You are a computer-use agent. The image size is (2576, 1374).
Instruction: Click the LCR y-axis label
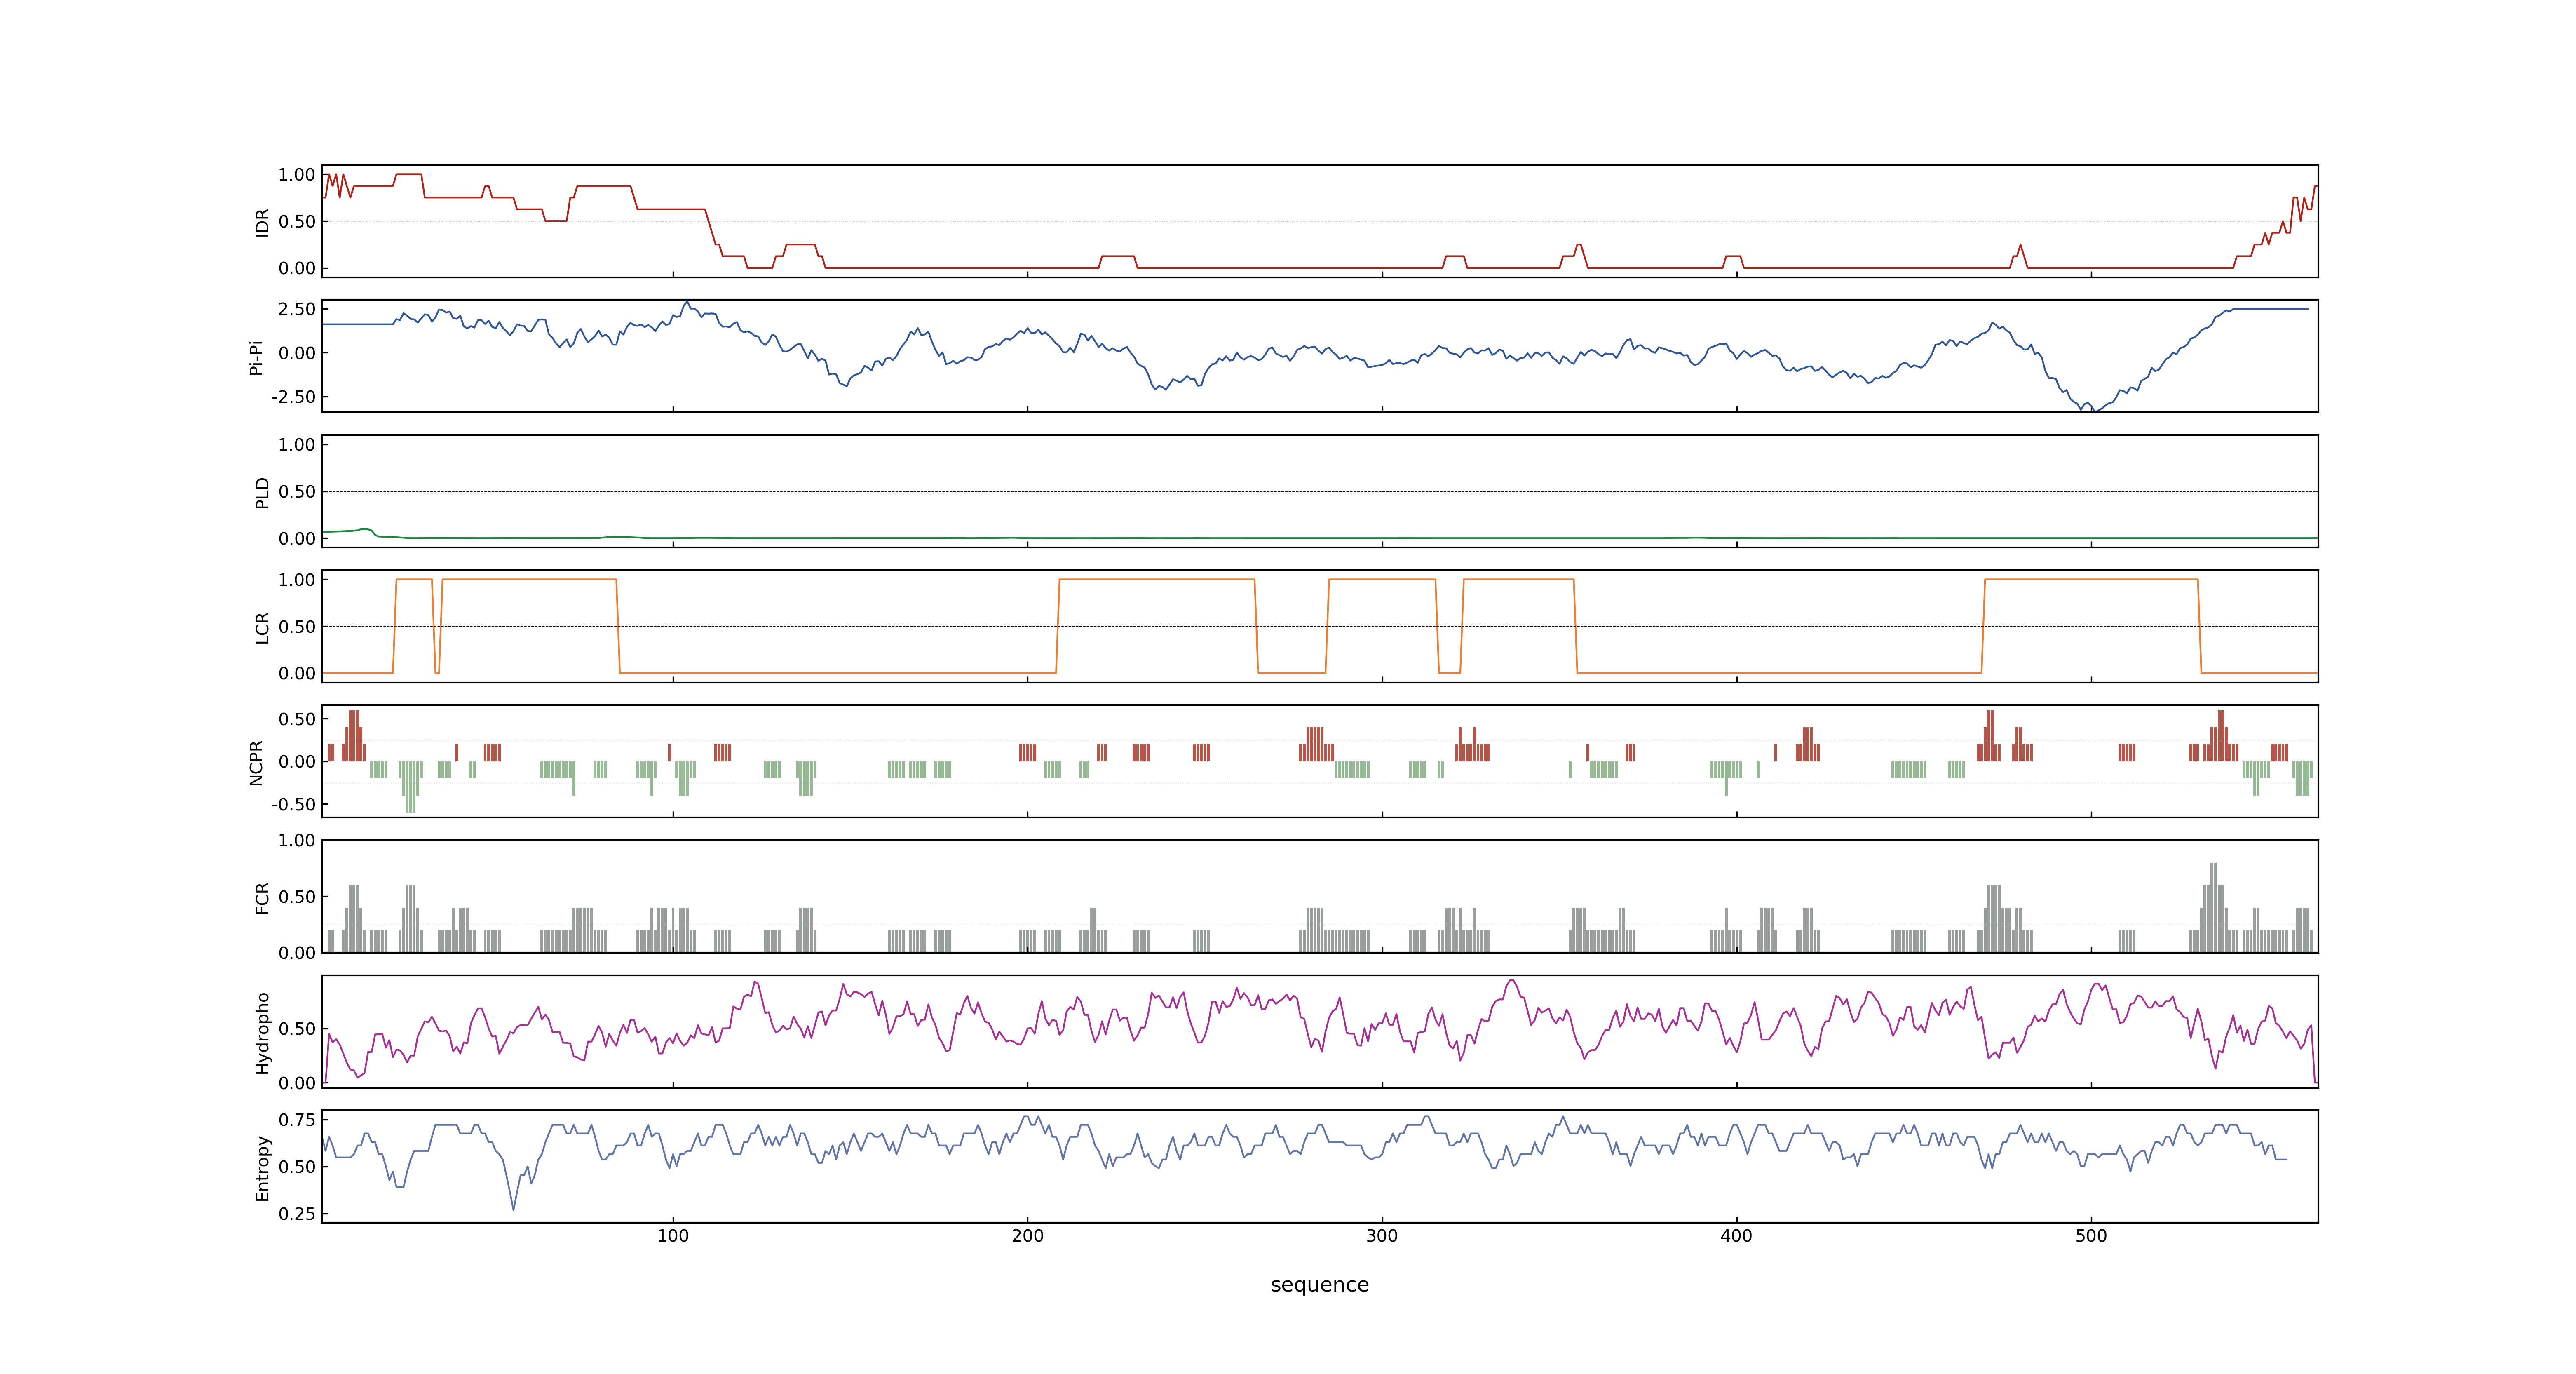pos(262,627)
